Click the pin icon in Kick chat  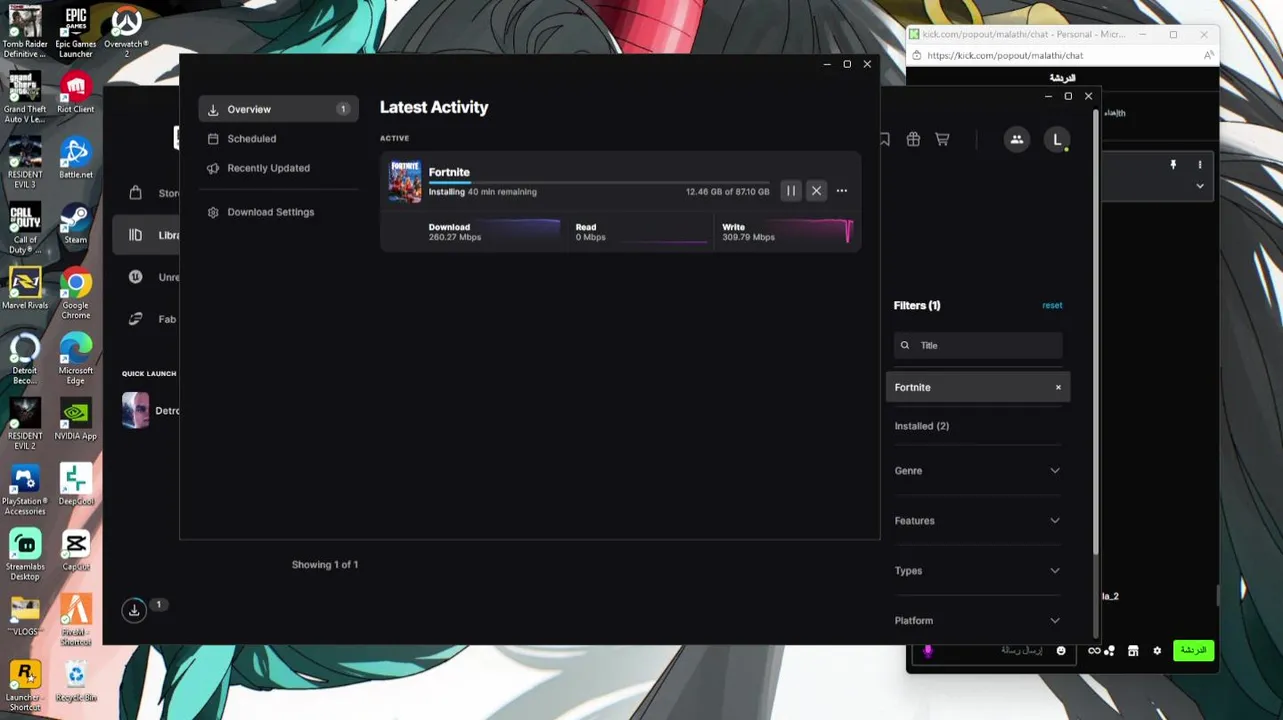click(x=1174, y=165)
